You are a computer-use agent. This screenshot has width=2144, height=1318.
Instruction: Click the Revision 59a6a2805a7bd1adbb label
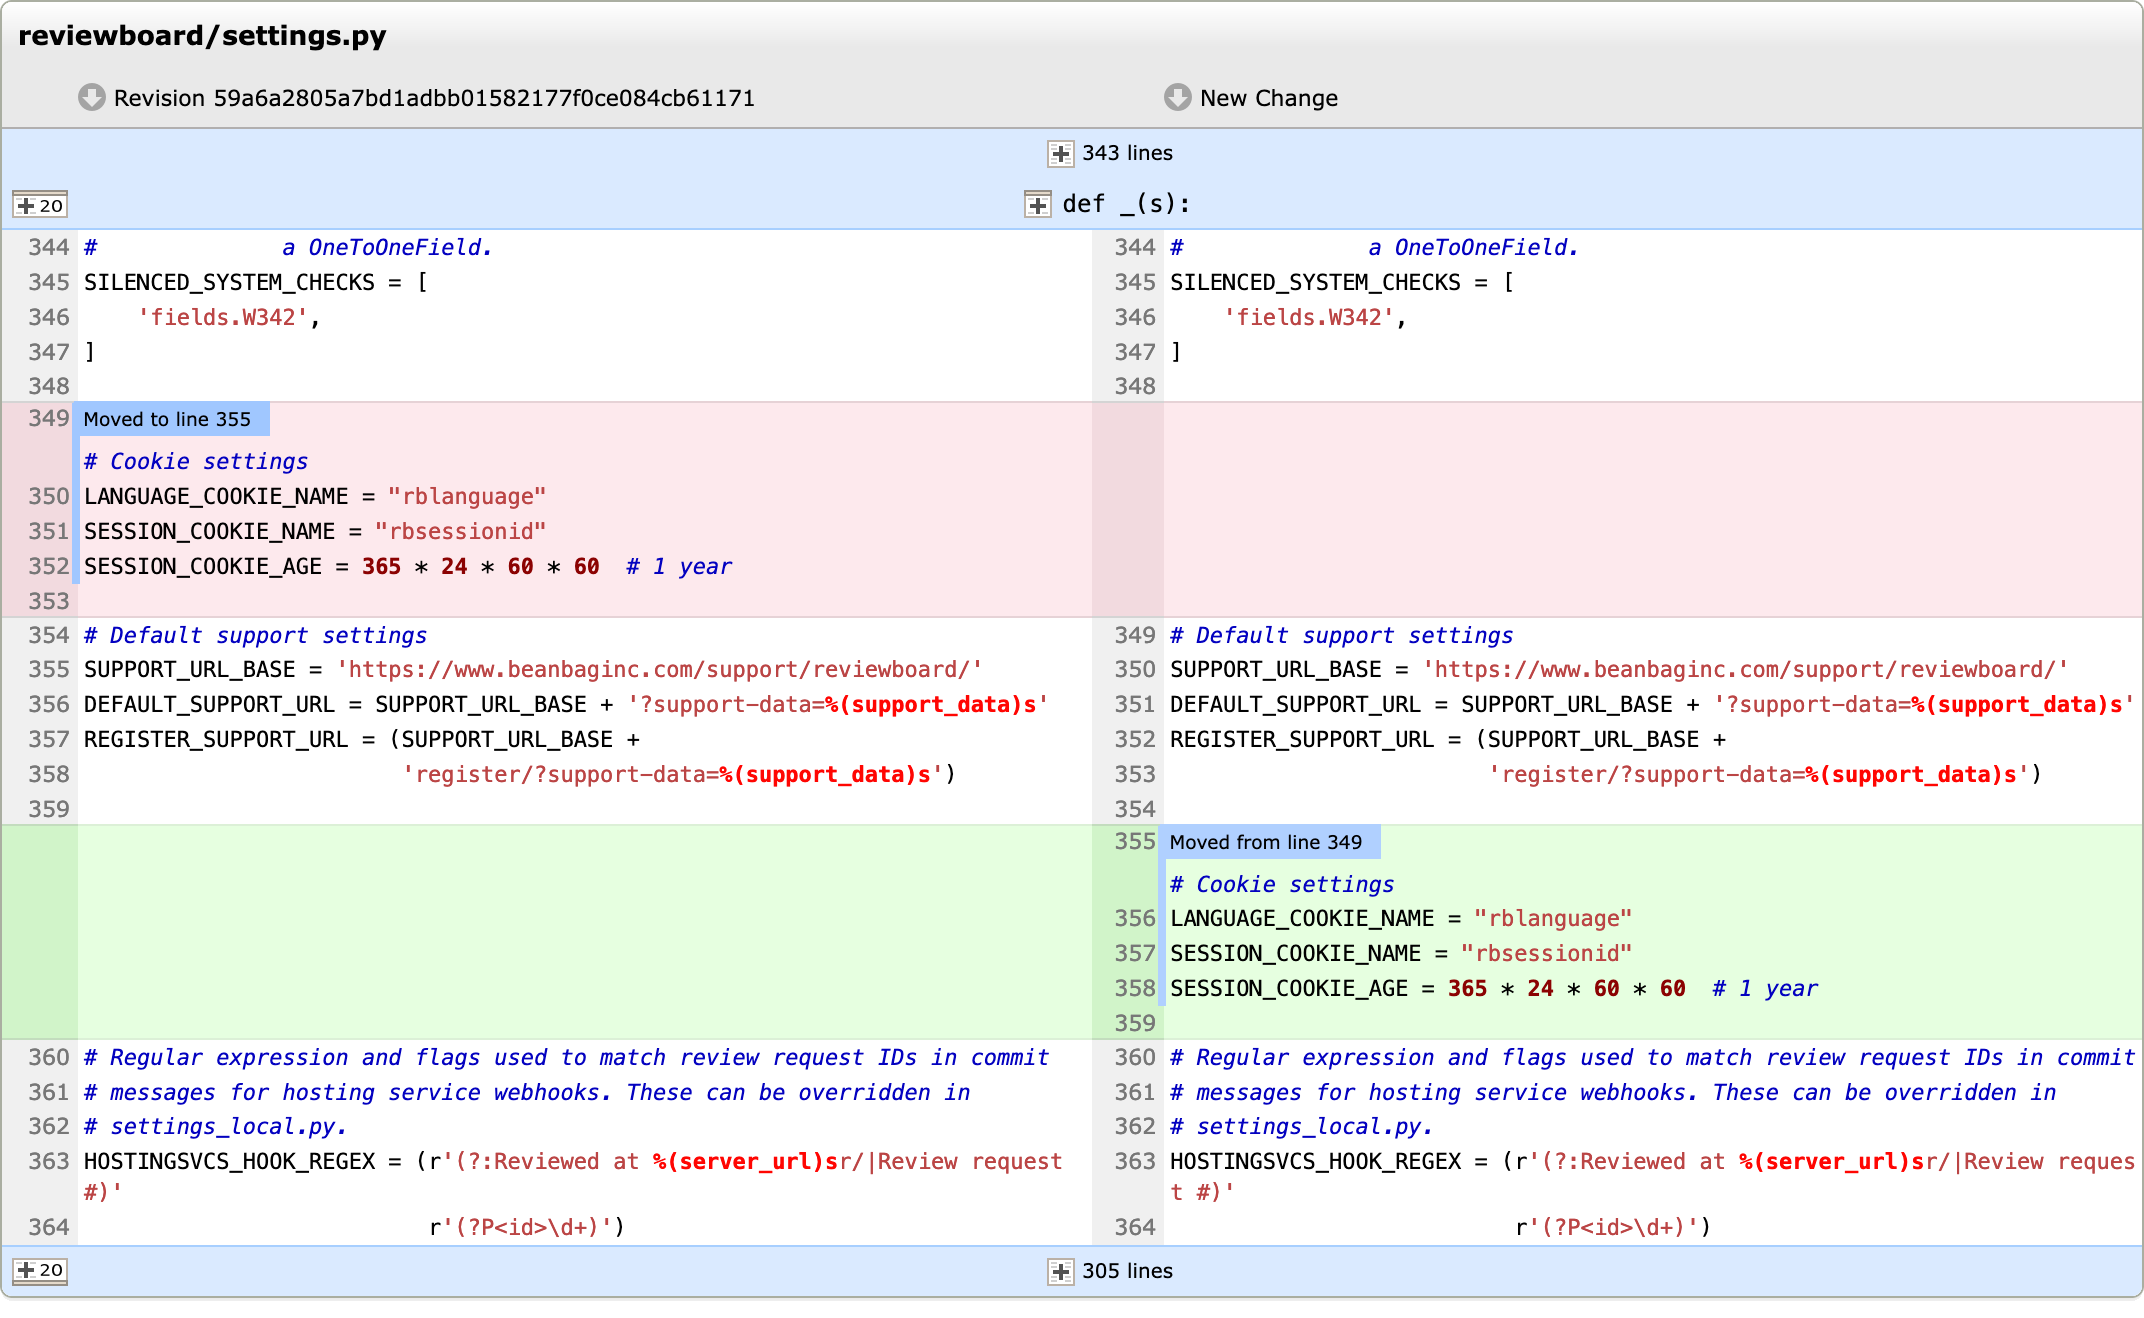pyautogui.click(x=434, y=98)
